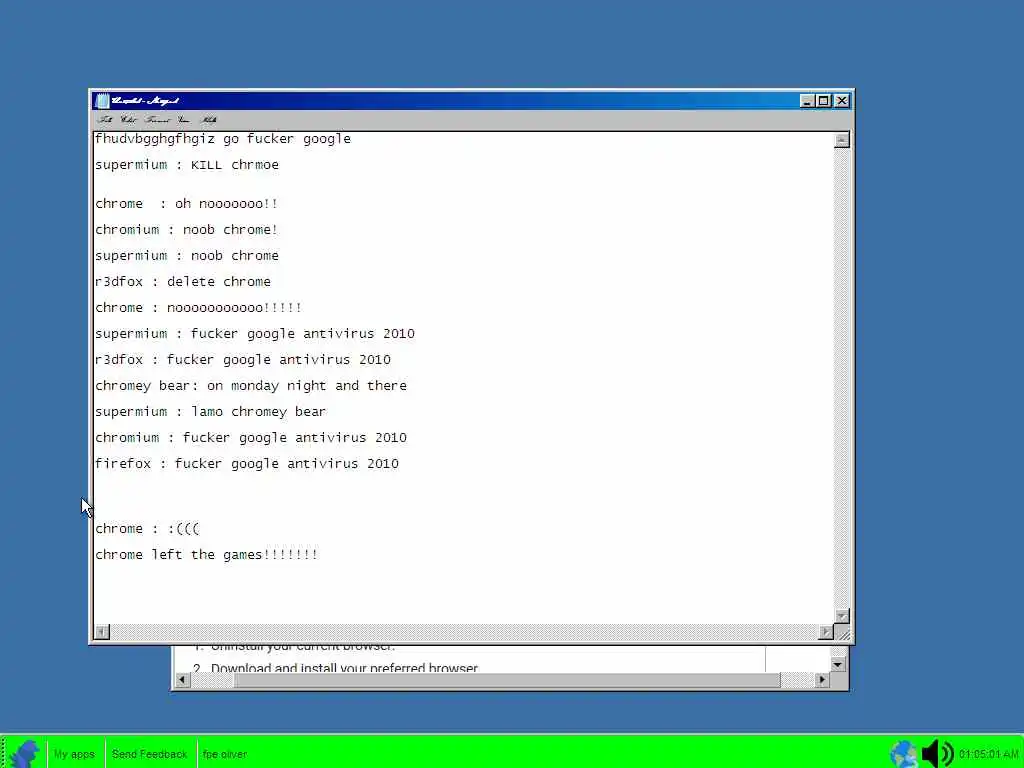
Task: Click Notepad vertical scrollbar up arrow
Action: coord(842,140)
